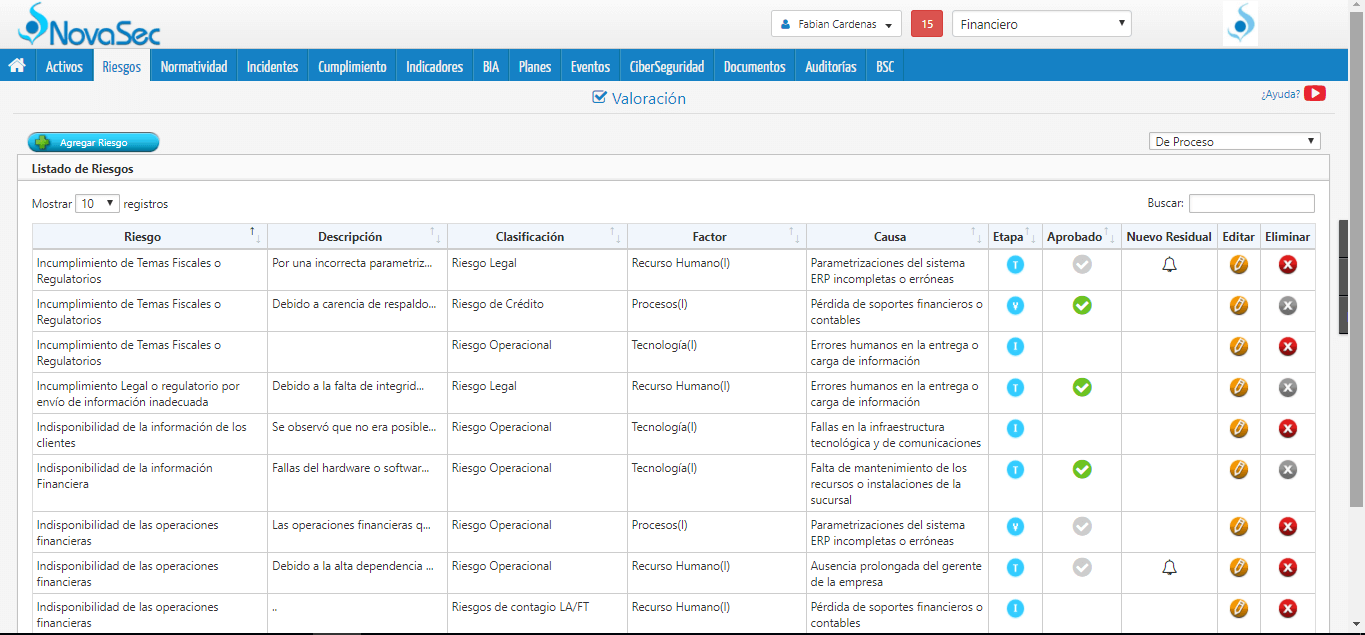Click the Agregar Riesgo button
Image resolution: width=1365 pixels, height=635 pixels.
[93, 142]
